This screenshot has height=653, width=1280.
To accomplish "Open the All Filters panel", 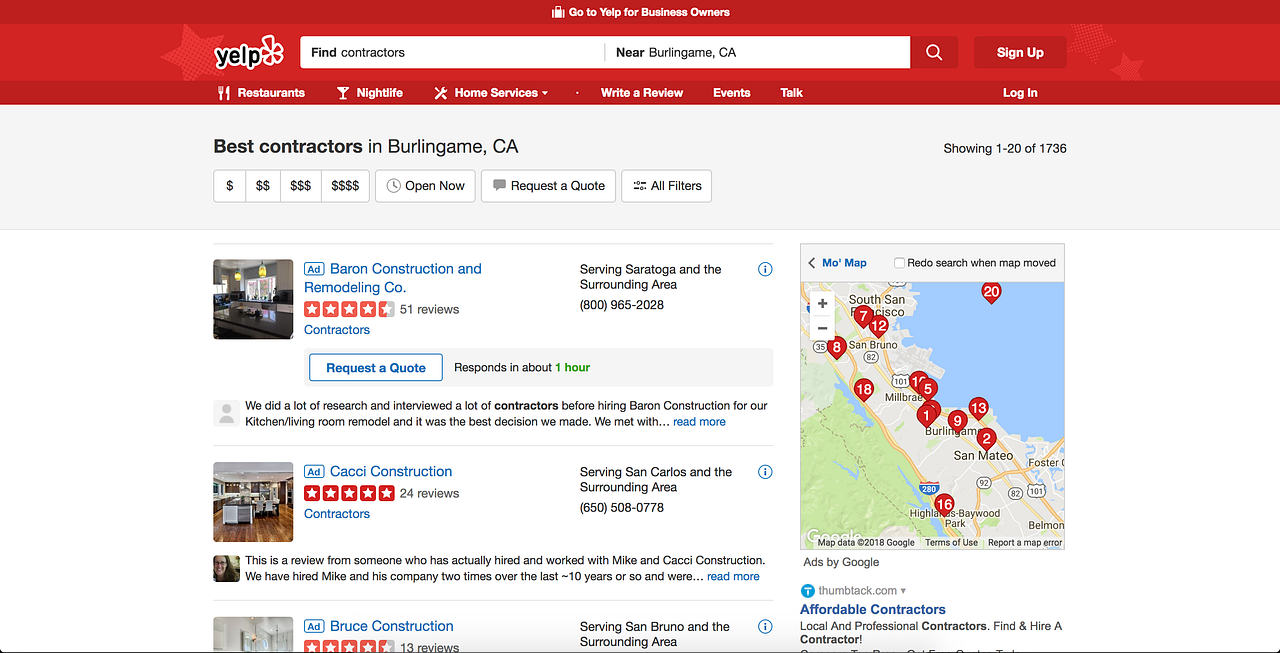I will point(666,186).
